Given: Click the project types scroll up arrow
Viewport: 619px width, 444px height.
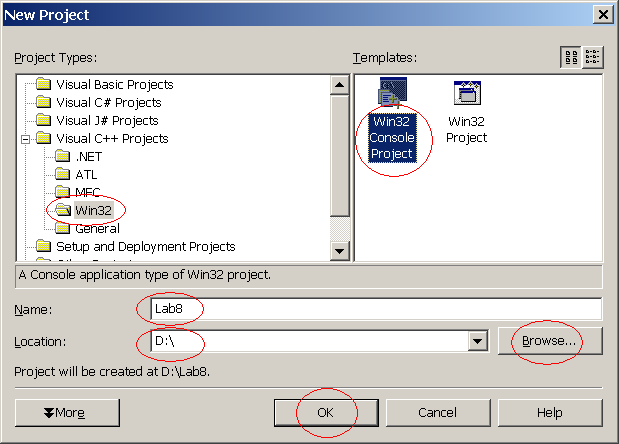Looking at the screenshot, I should tap(340, 85).
